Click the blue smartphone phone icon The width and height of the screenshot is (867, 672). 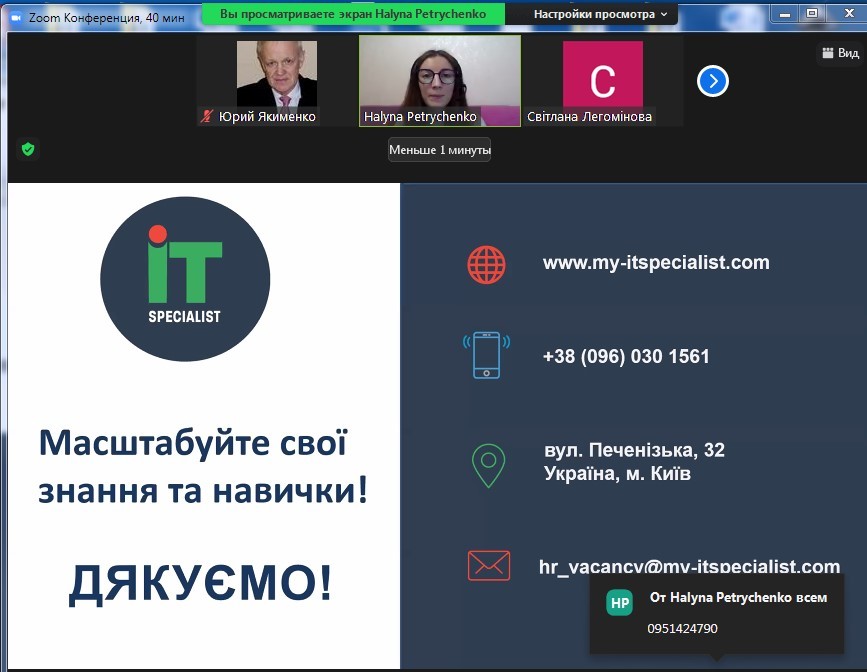(x=486, y=355)
